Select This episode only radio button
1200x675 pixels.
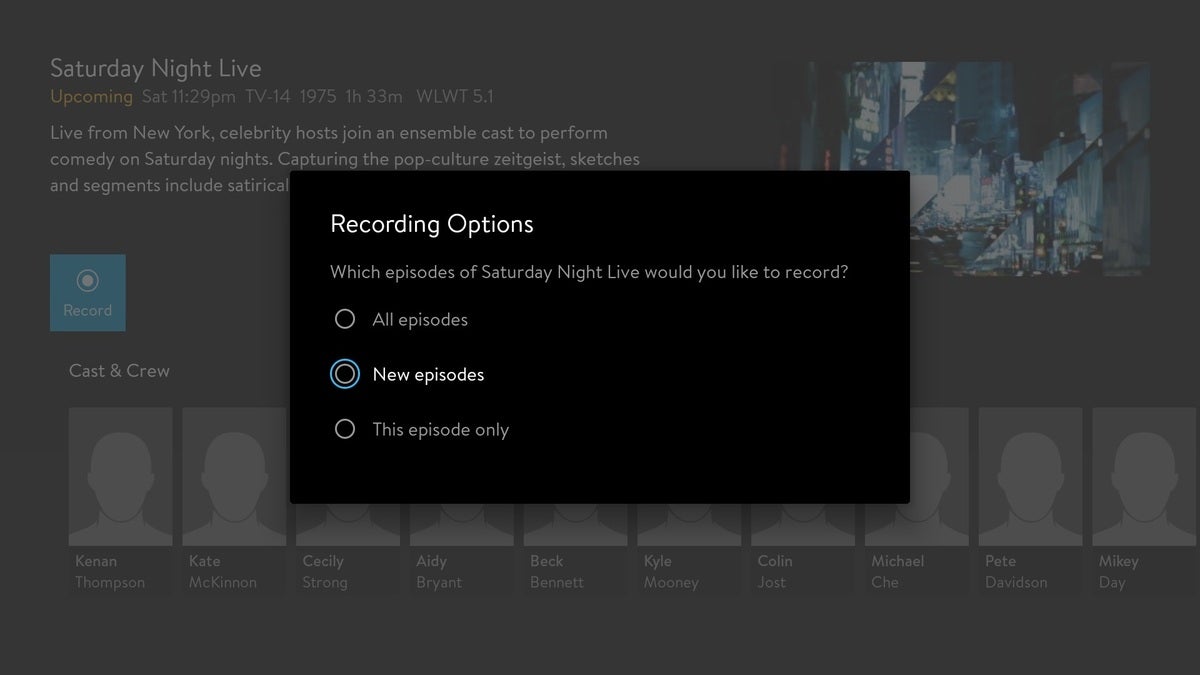click(345, 429)
